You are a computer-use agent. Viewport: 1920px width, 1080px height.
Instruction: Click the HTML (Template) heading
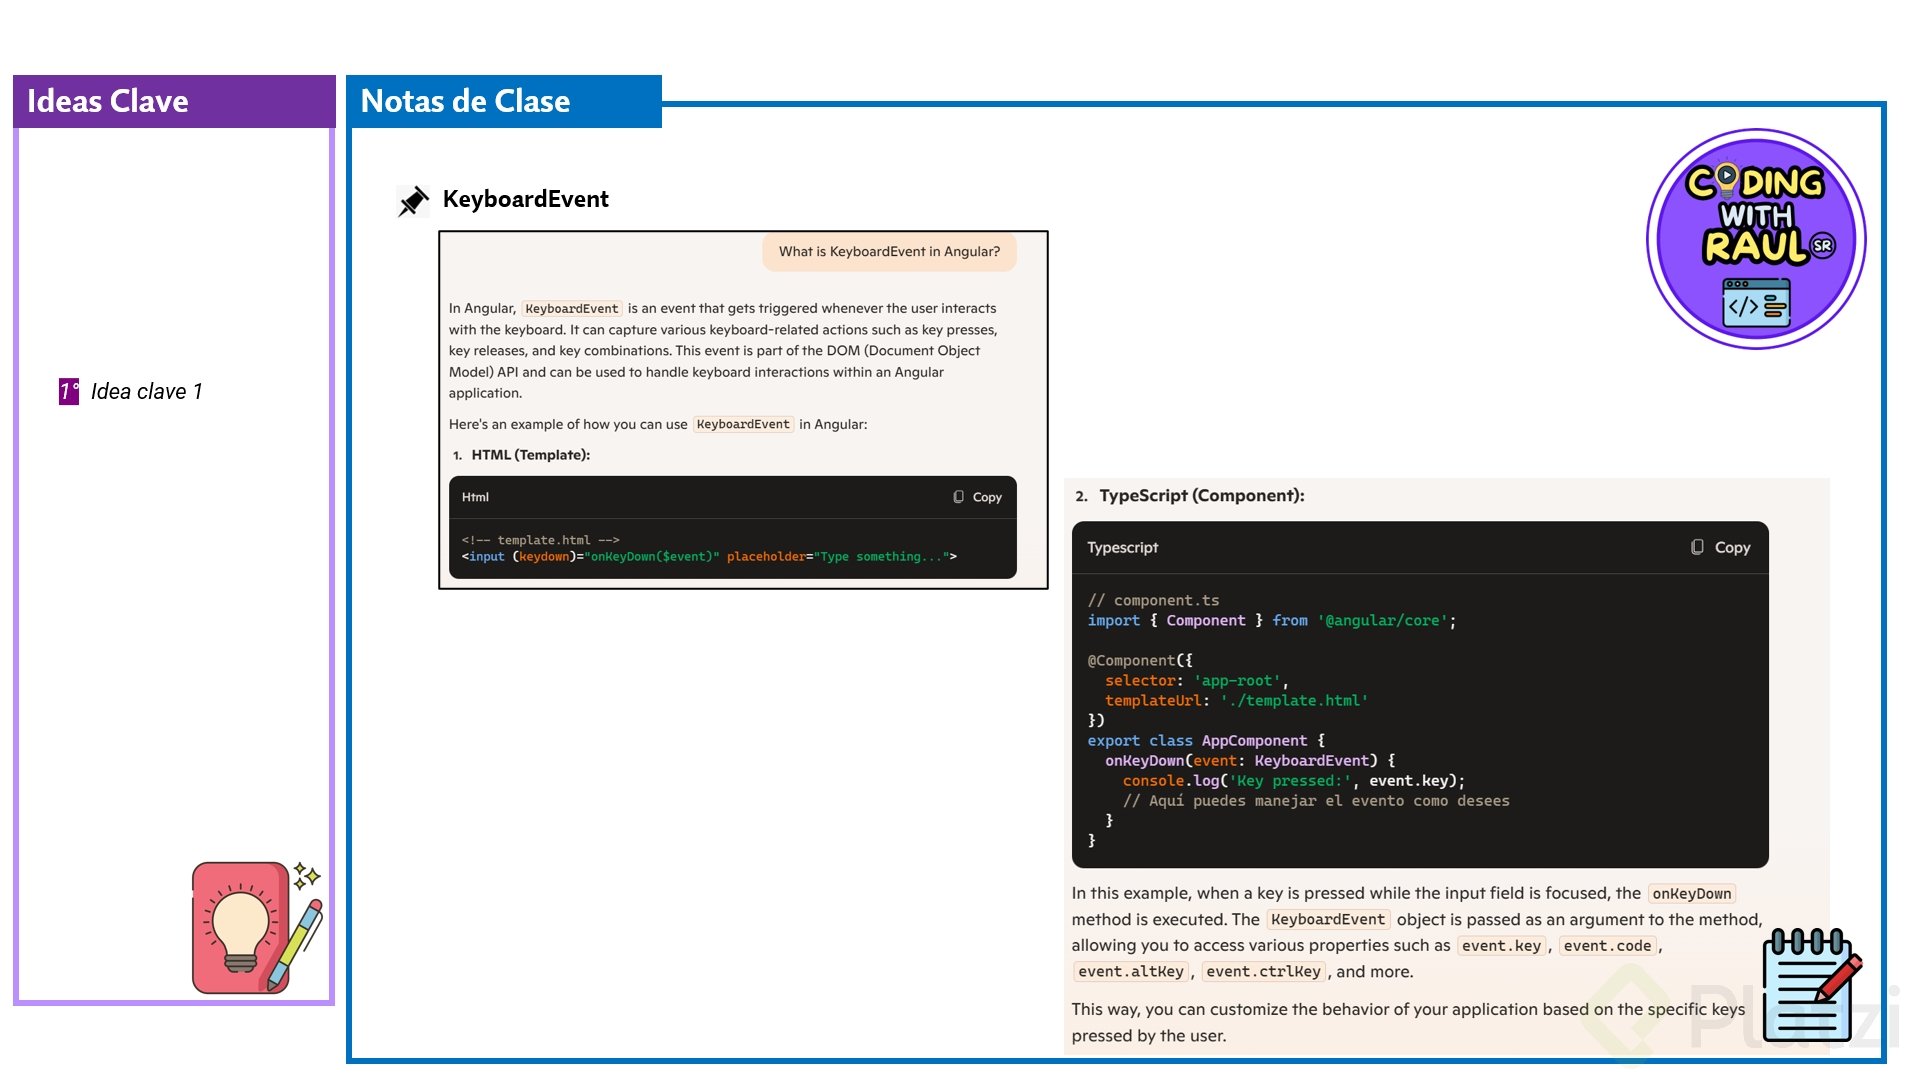tap(530, 455)
